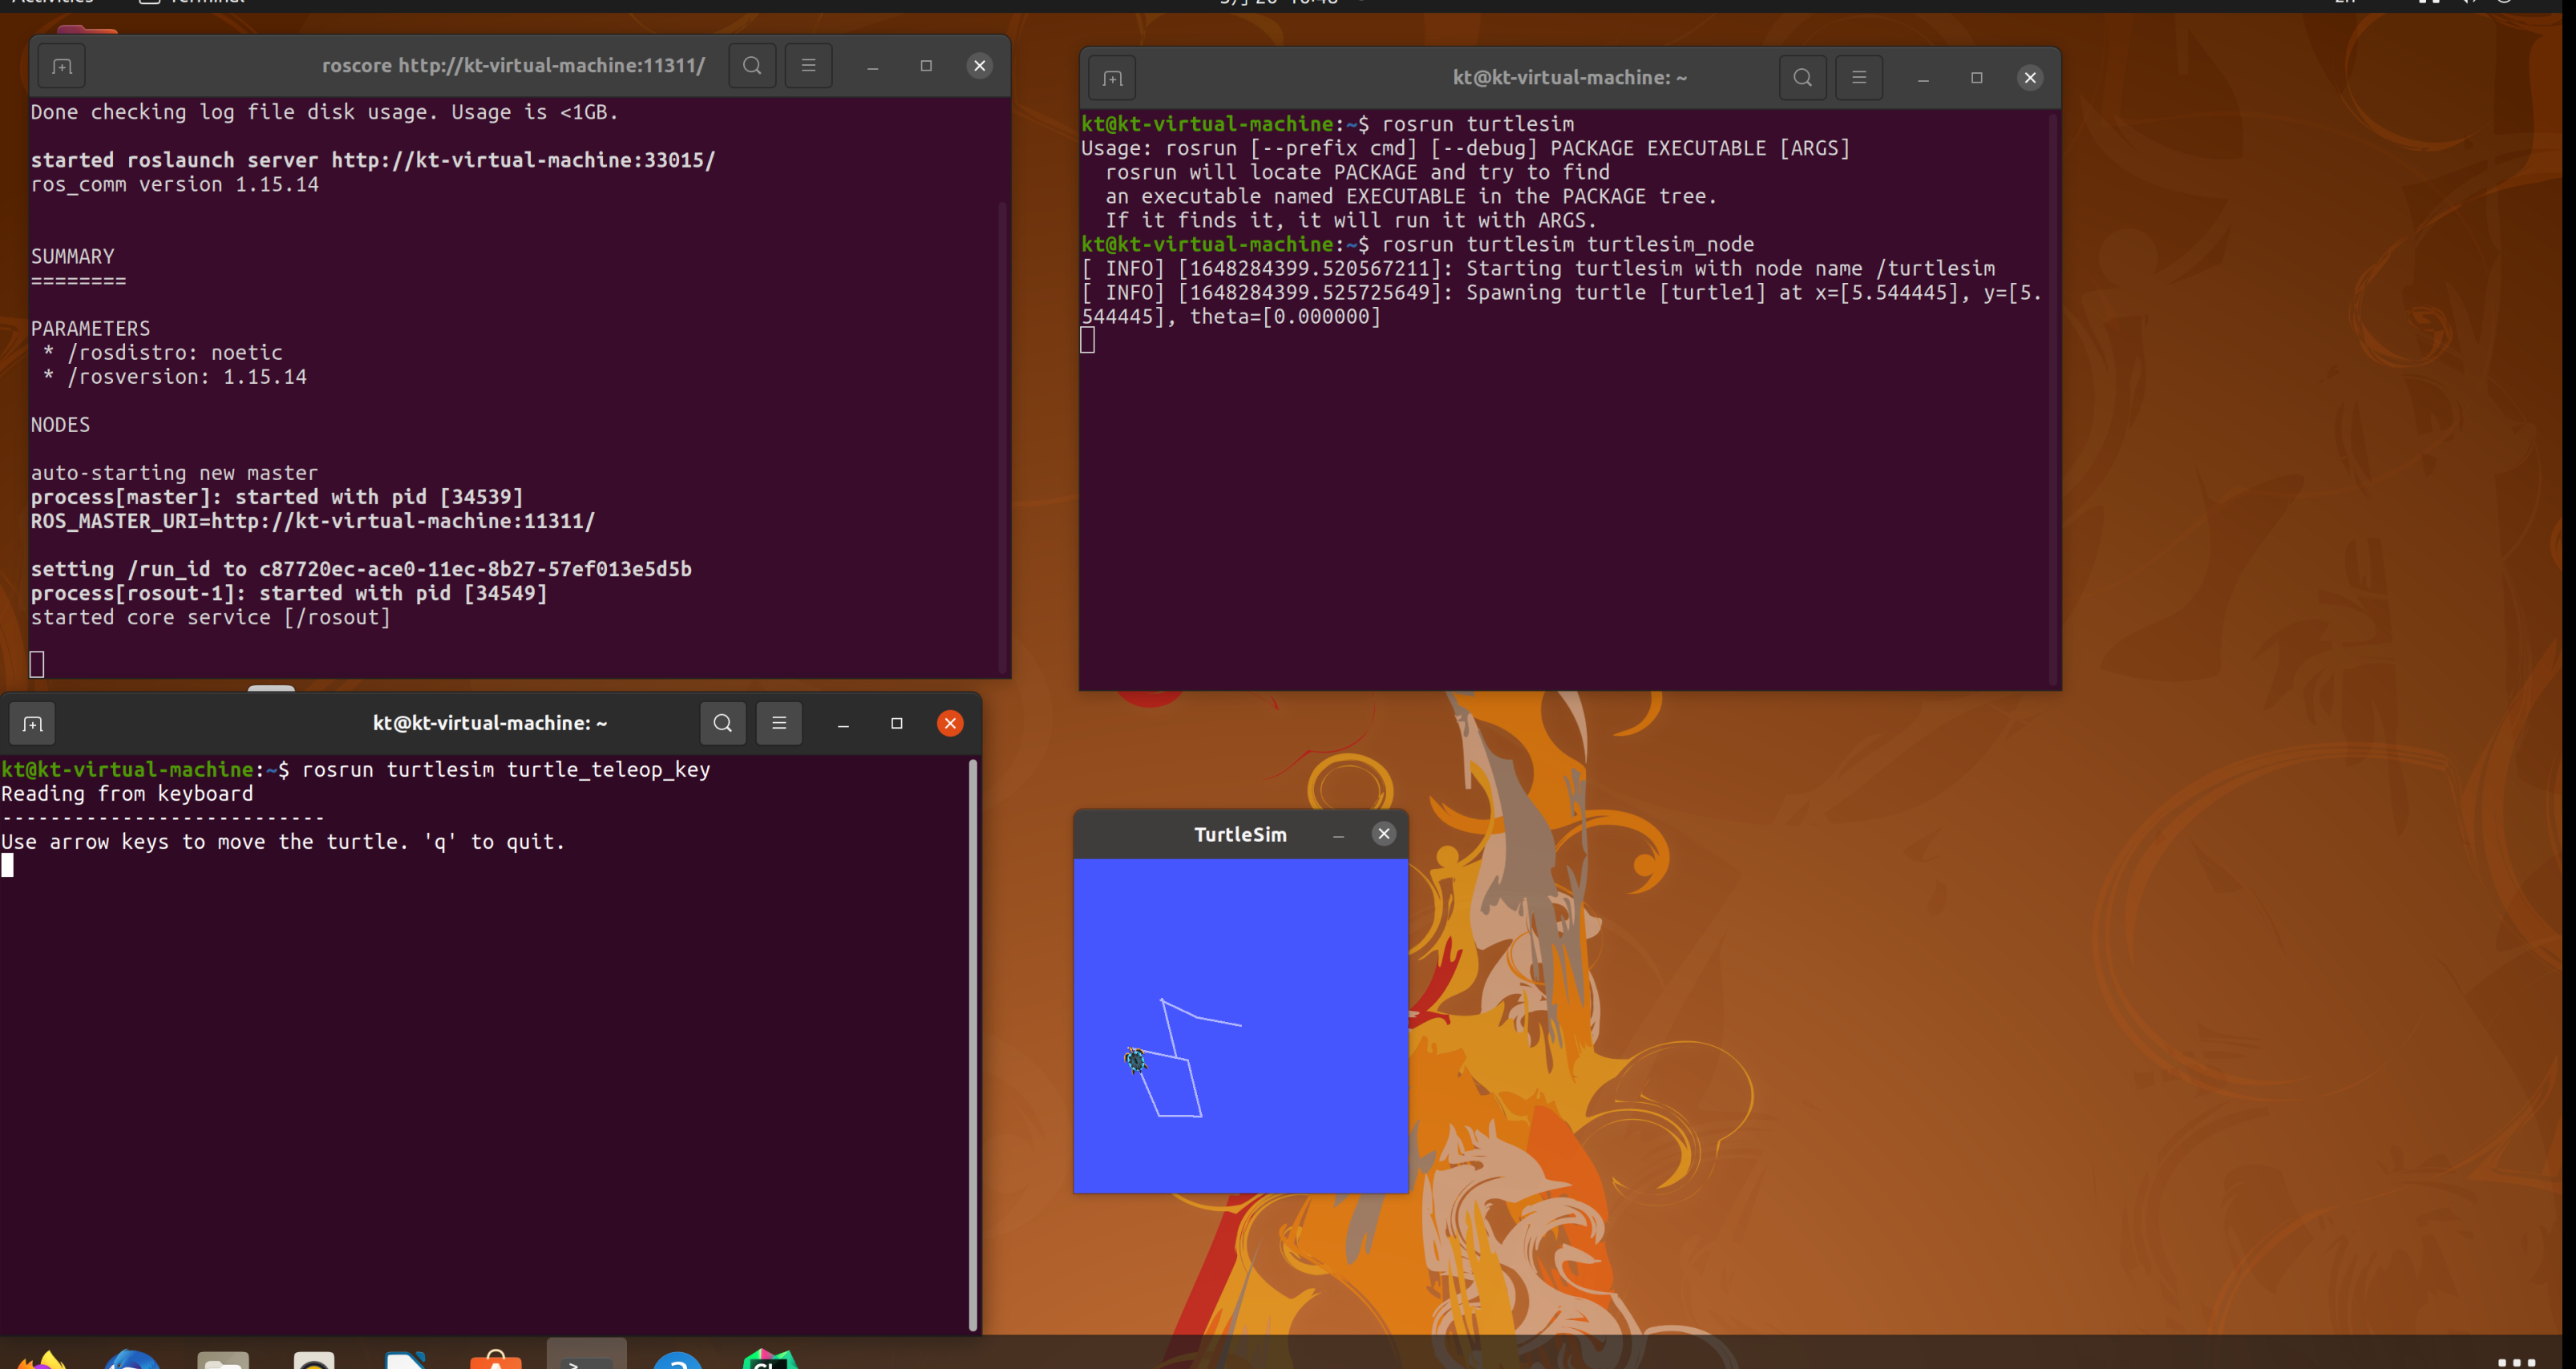Open a new tab in the roscore terminal
This screenshot has width=2576, height=1369.
61,66
